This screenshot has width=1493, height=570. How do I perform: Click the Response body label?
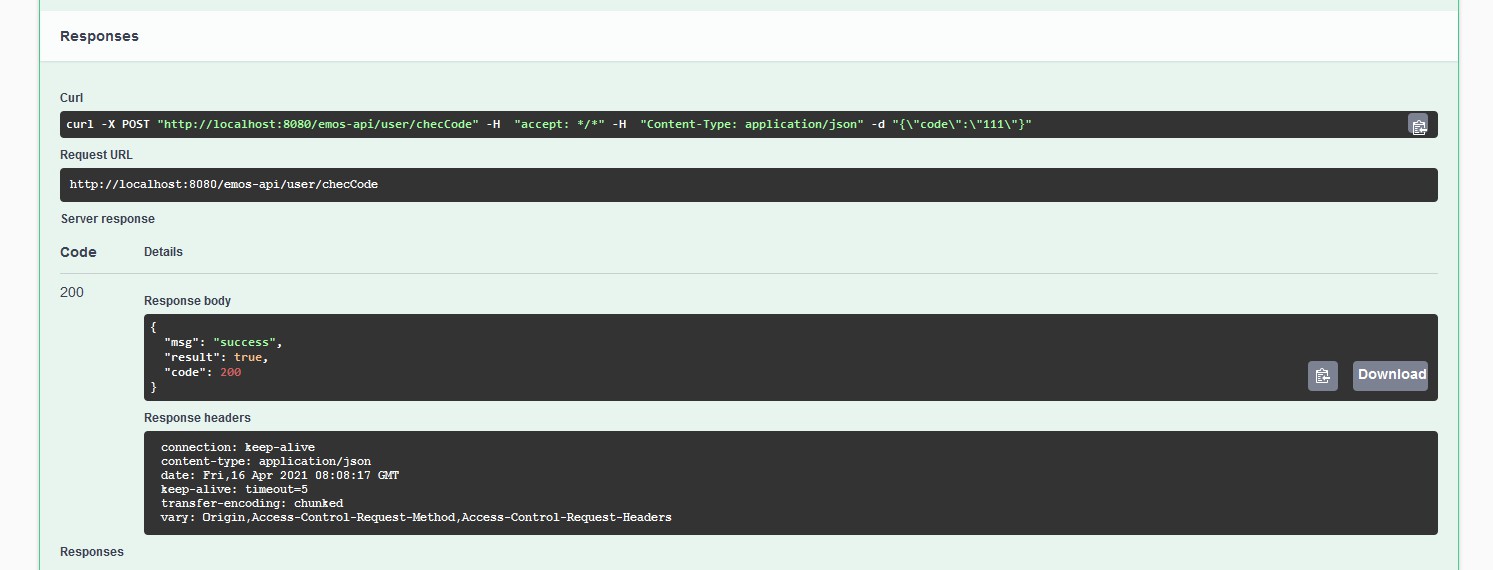point(187,301)
